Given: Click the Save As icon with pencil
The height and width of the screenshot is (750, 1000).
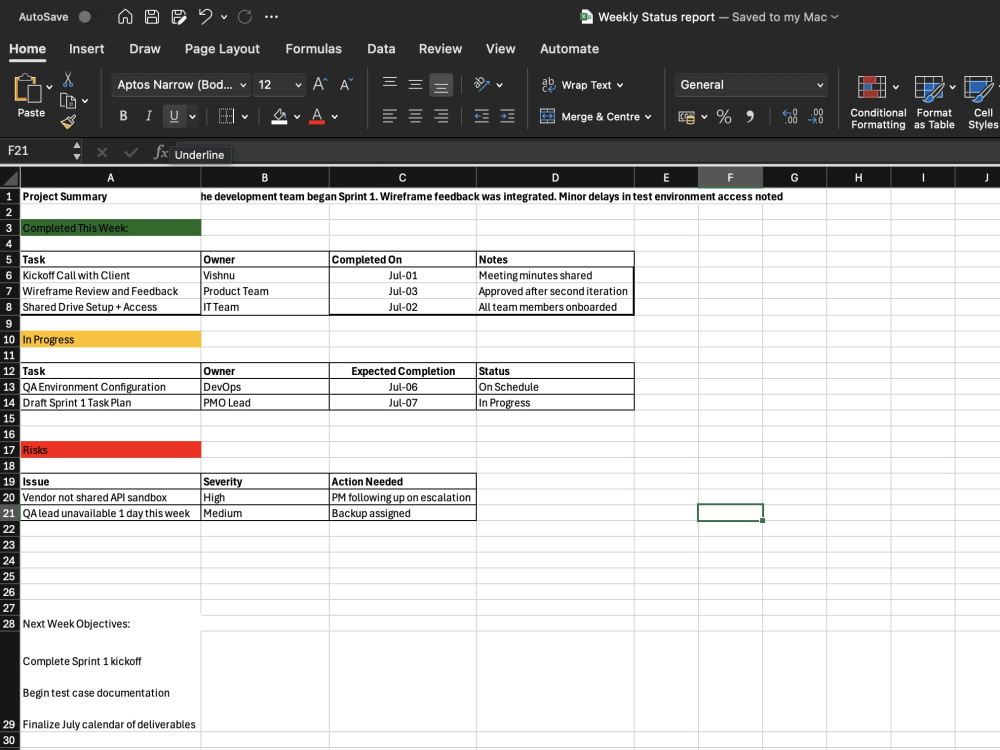Looking at the screenshot, I should (x=179, y=17).
